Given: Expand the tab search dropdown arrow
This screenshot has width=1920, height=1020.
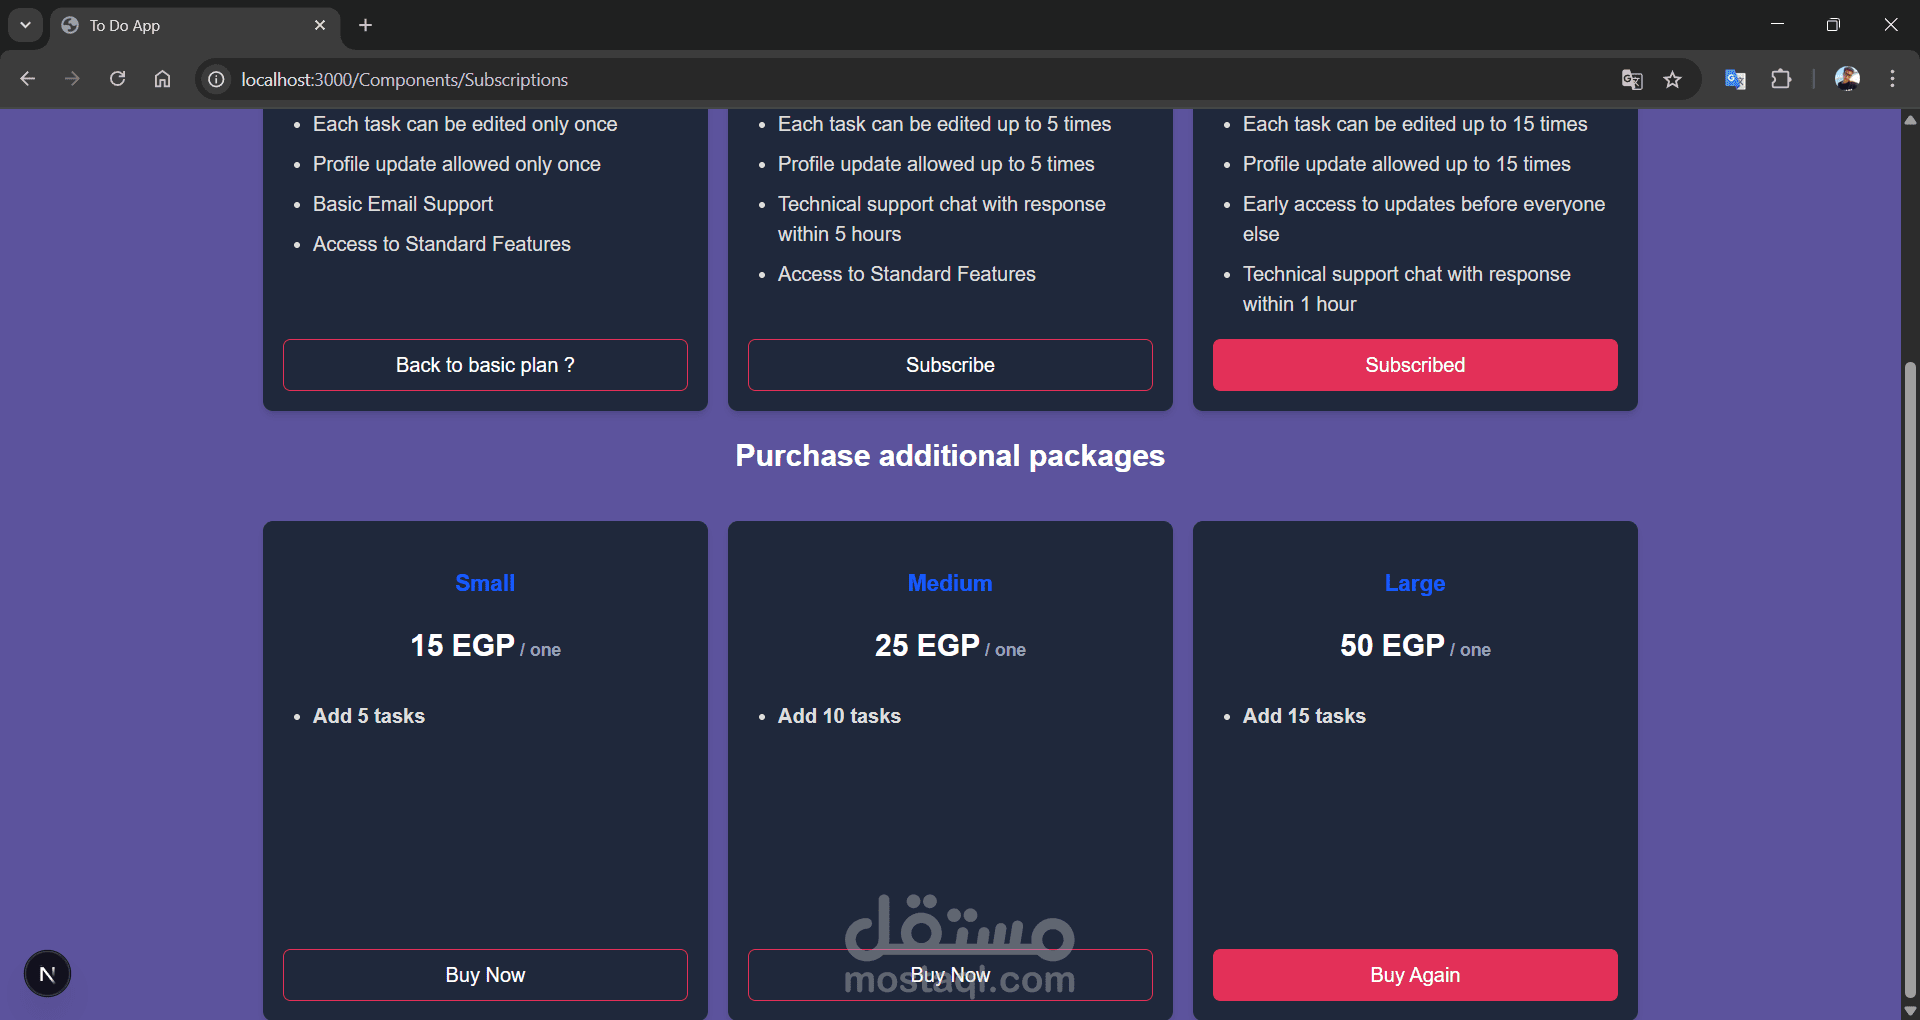Looking at the screenshot, I should (x=25, y=25).
